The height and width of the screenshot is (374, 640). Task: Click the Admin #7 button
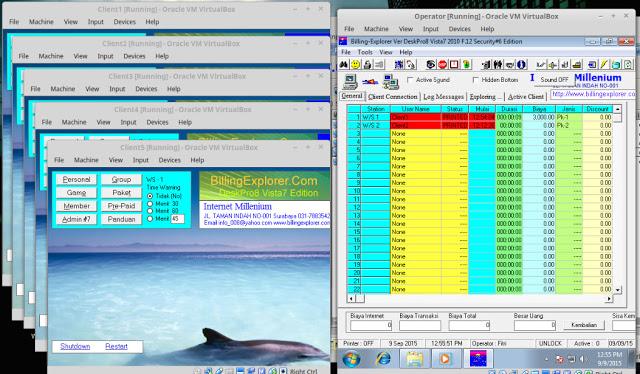pyautogui.click(x=76, y=219)
